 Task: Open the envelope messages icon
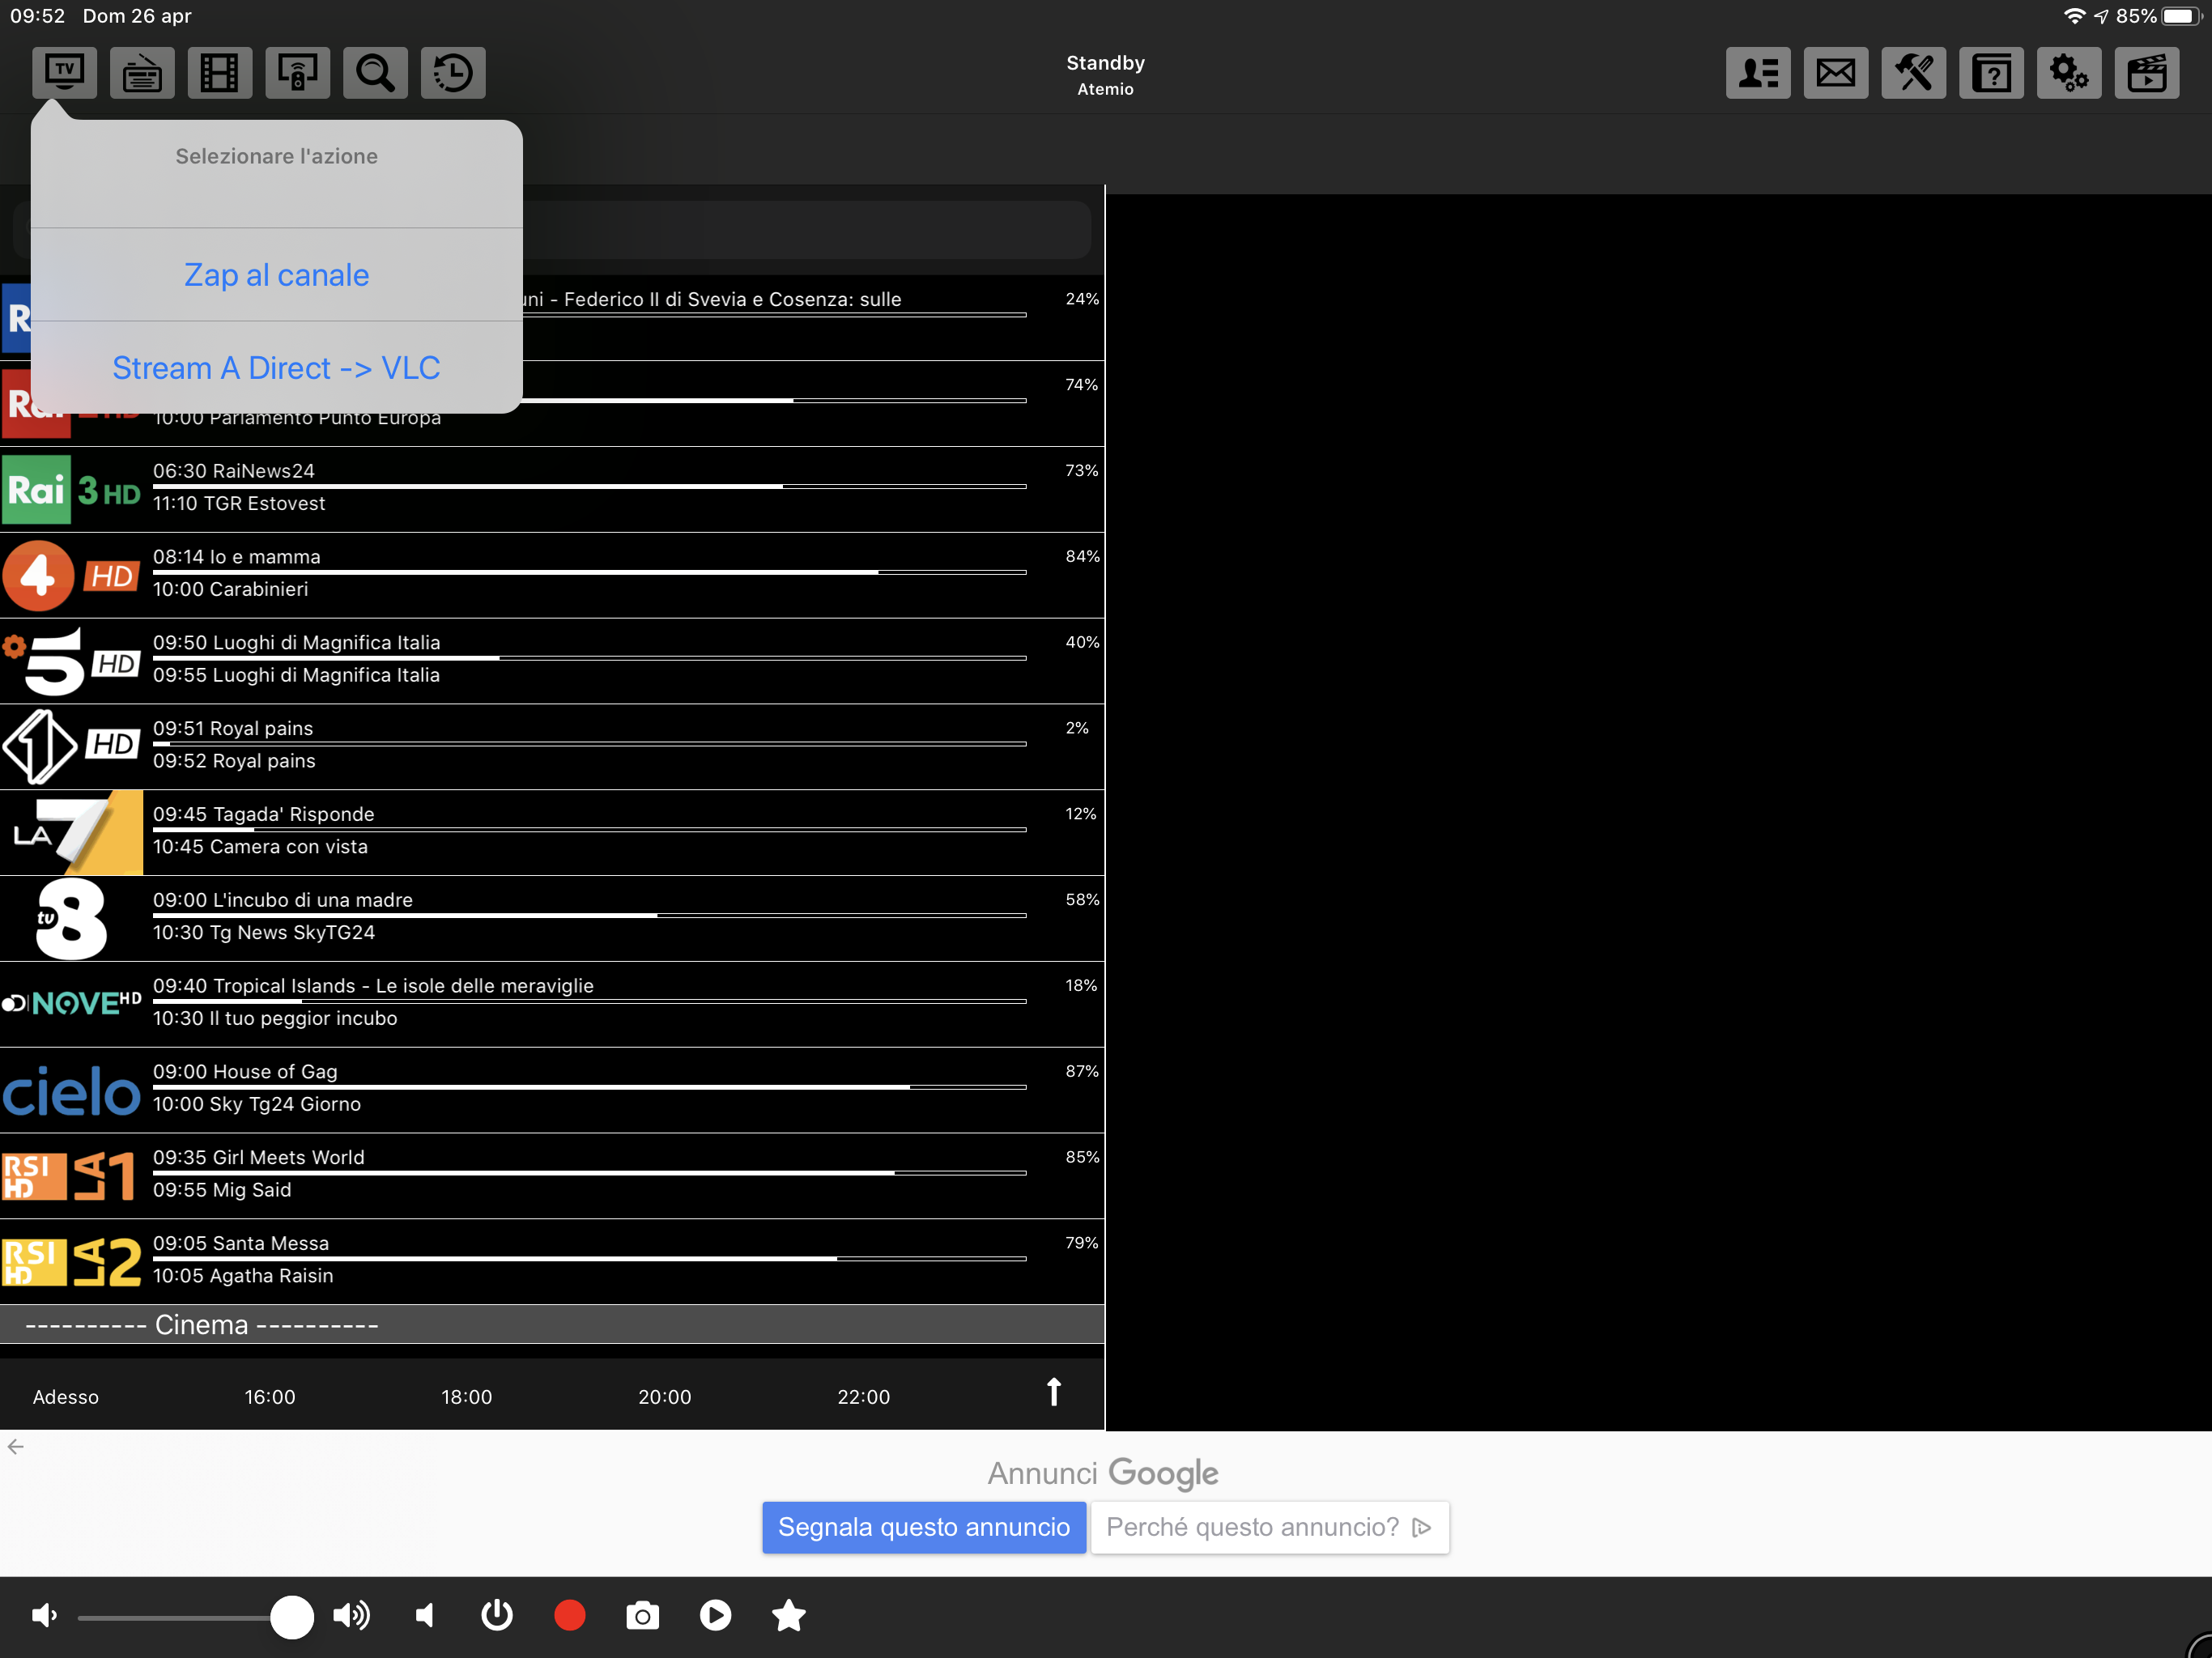[x=1836, y=73]
